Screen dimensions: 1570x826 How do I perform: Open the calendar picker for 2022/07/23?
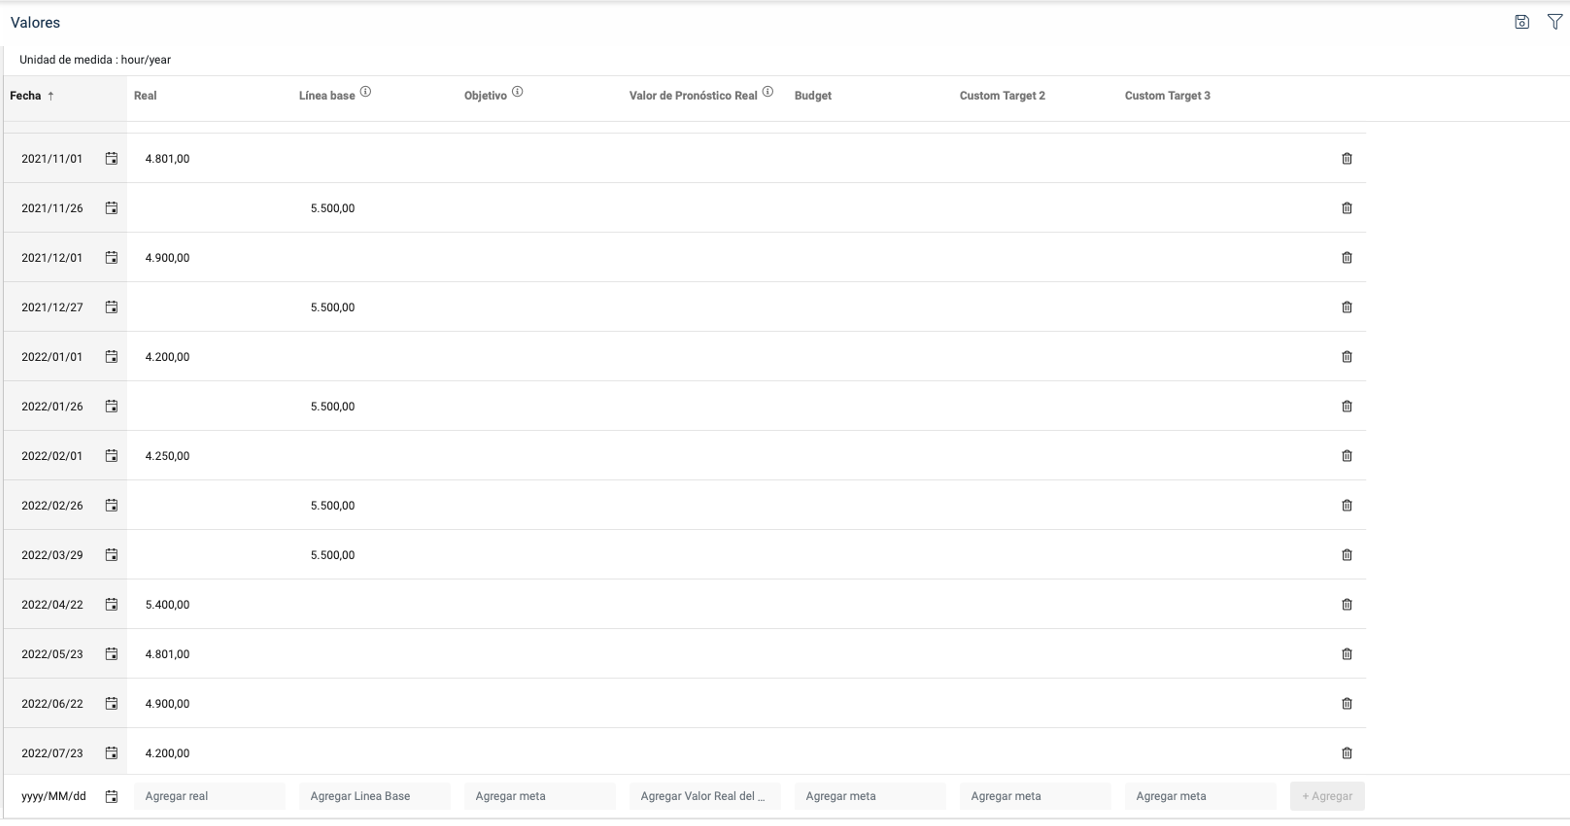[112, 753]
